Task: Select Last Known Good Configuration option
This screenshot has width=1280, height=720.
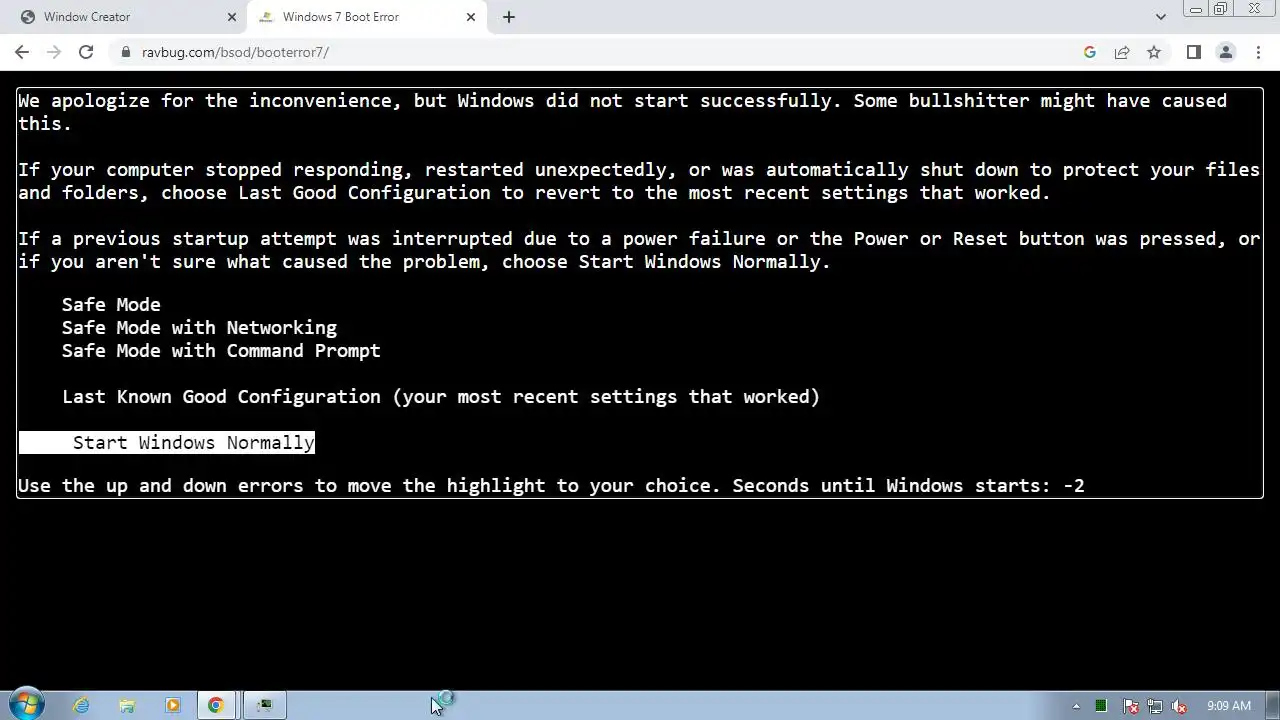Action: pos(441,397)
